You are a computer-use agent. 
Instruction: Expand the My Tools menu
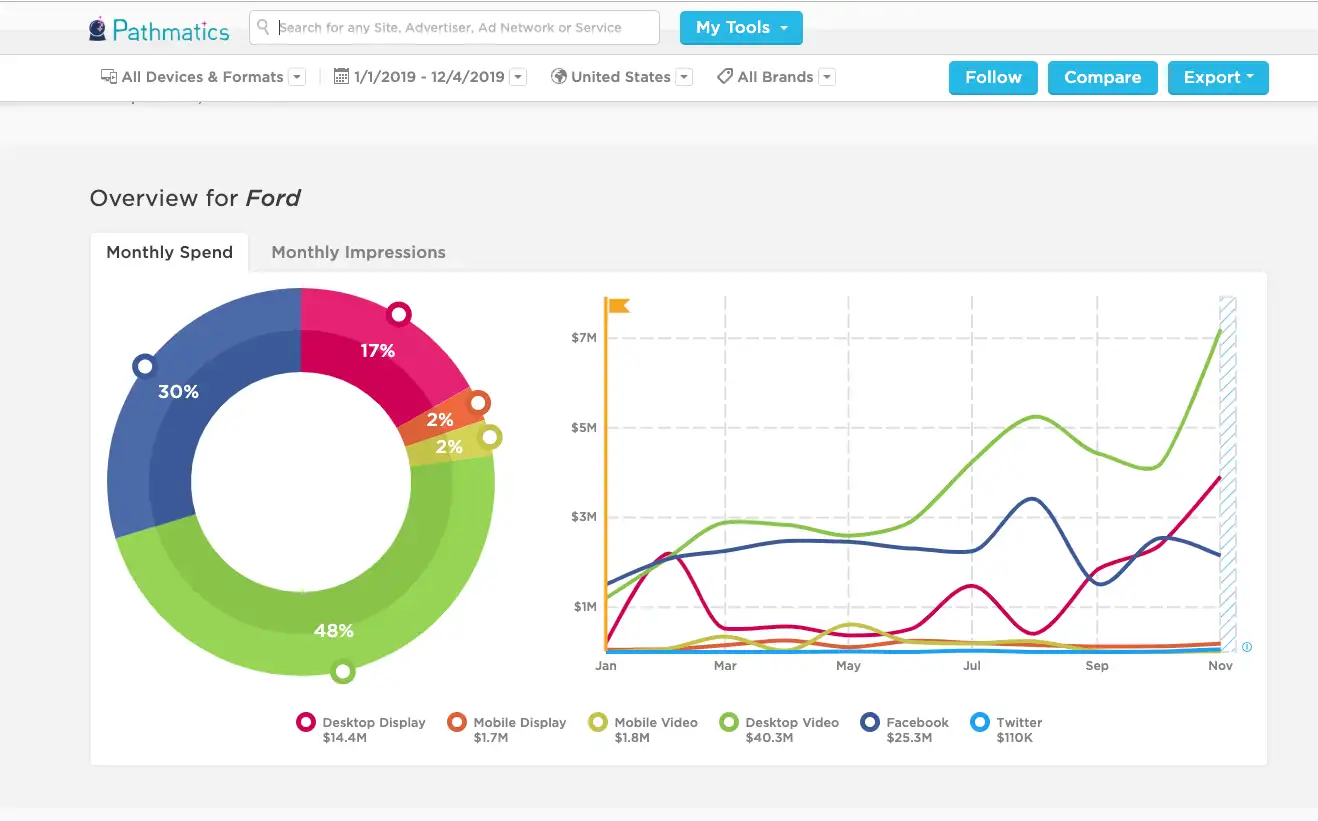741,28
